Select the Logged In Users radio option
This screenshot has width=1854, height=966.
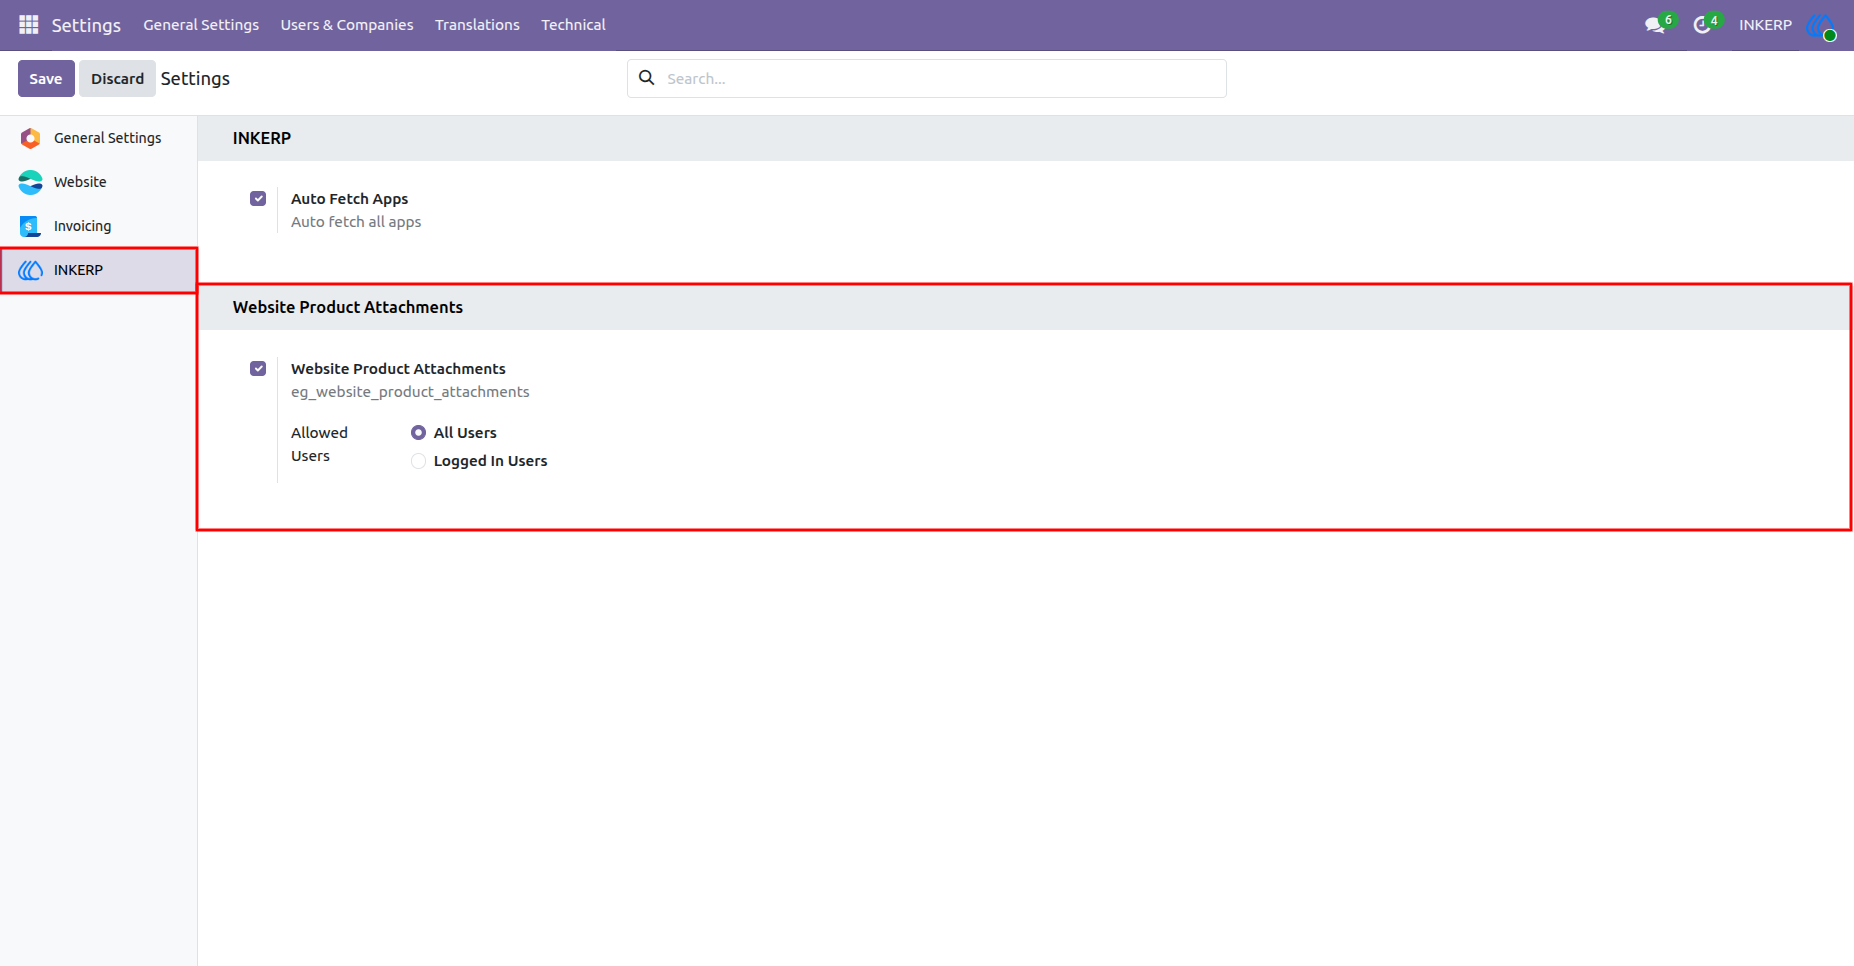[x=418, y=461]
